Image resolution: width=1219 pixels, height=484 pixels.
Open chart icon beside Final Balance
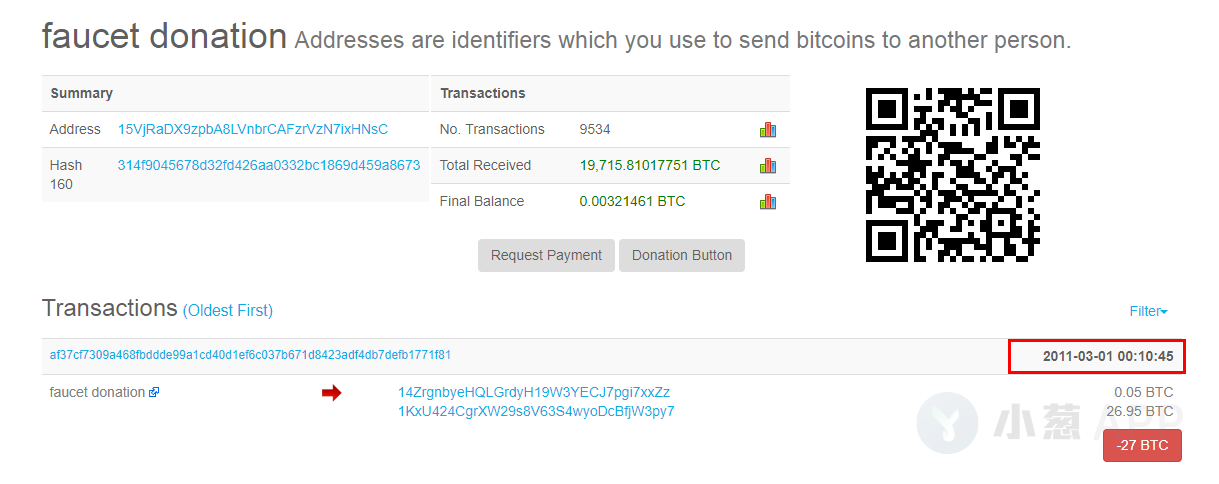(x=768, y=201)
